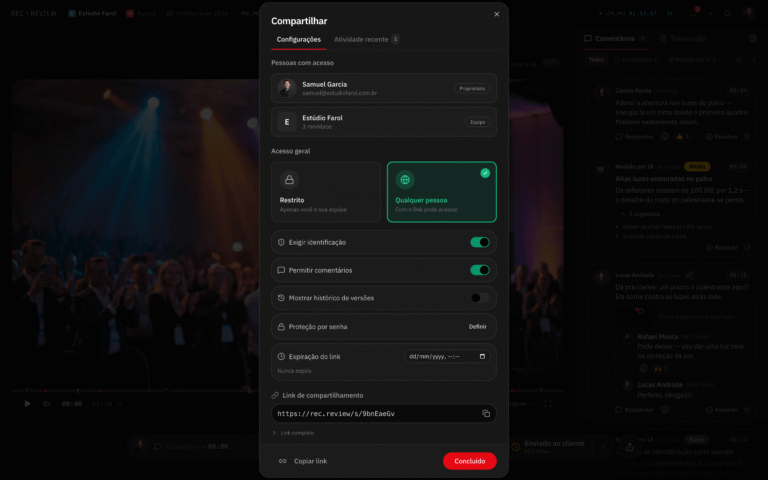Image resolution: width=768 pixels, height=480 pixels.
Task: Click the Estúdio Farol team row icon
Action: 287,122
